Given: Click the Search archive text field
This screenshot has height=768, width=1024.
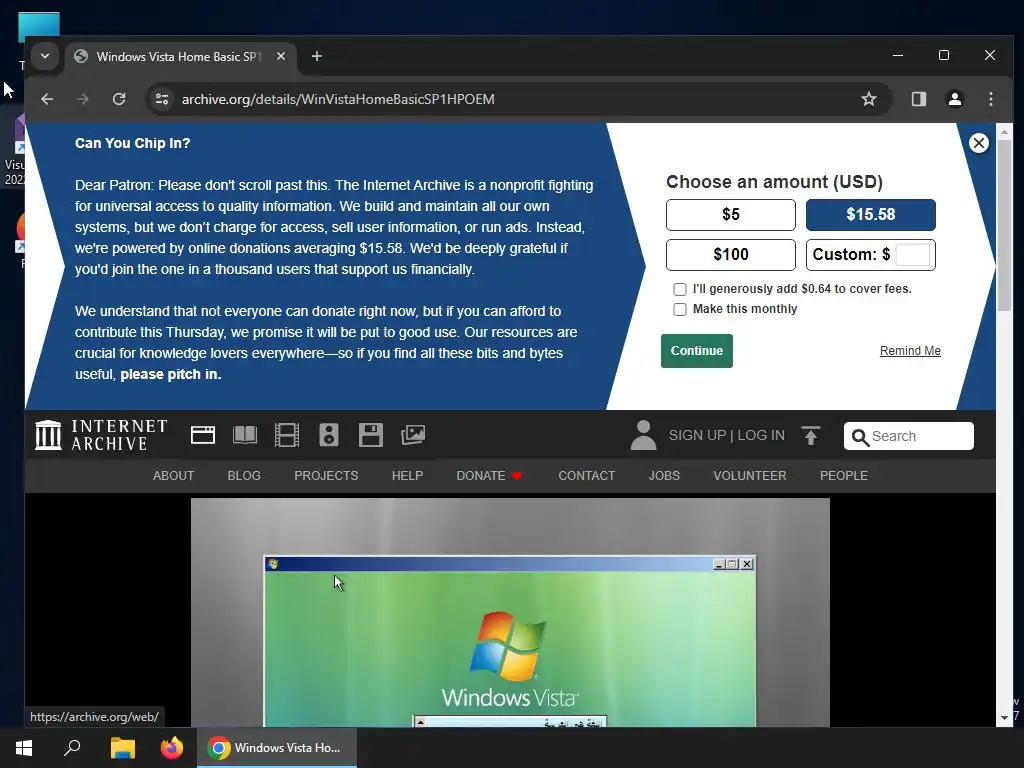Looking at the screenshot, I should click(x=908, y=436).
